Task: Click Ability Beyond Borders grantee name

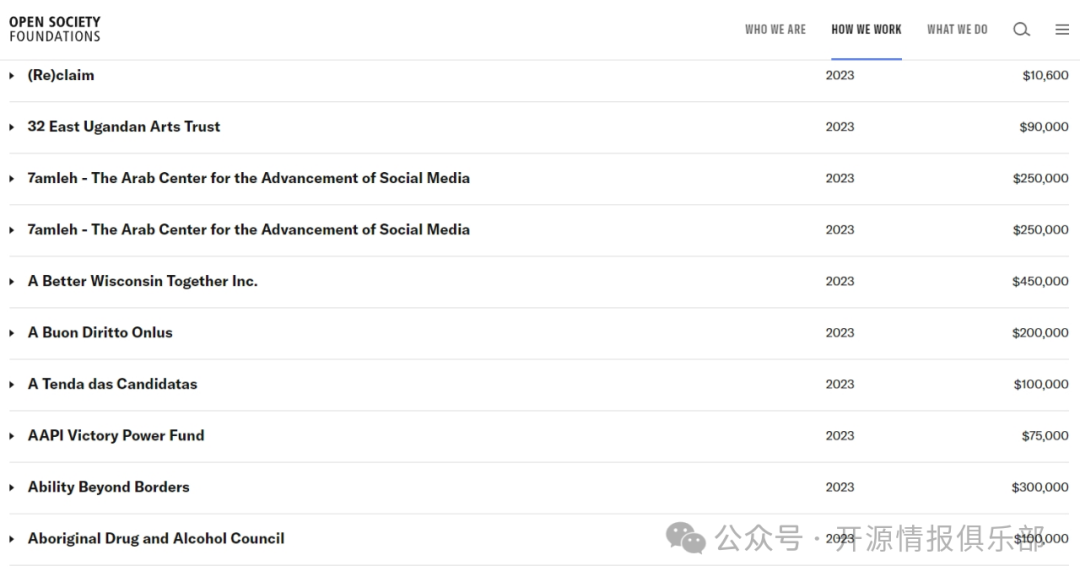Action: click(x=108, y=487)
